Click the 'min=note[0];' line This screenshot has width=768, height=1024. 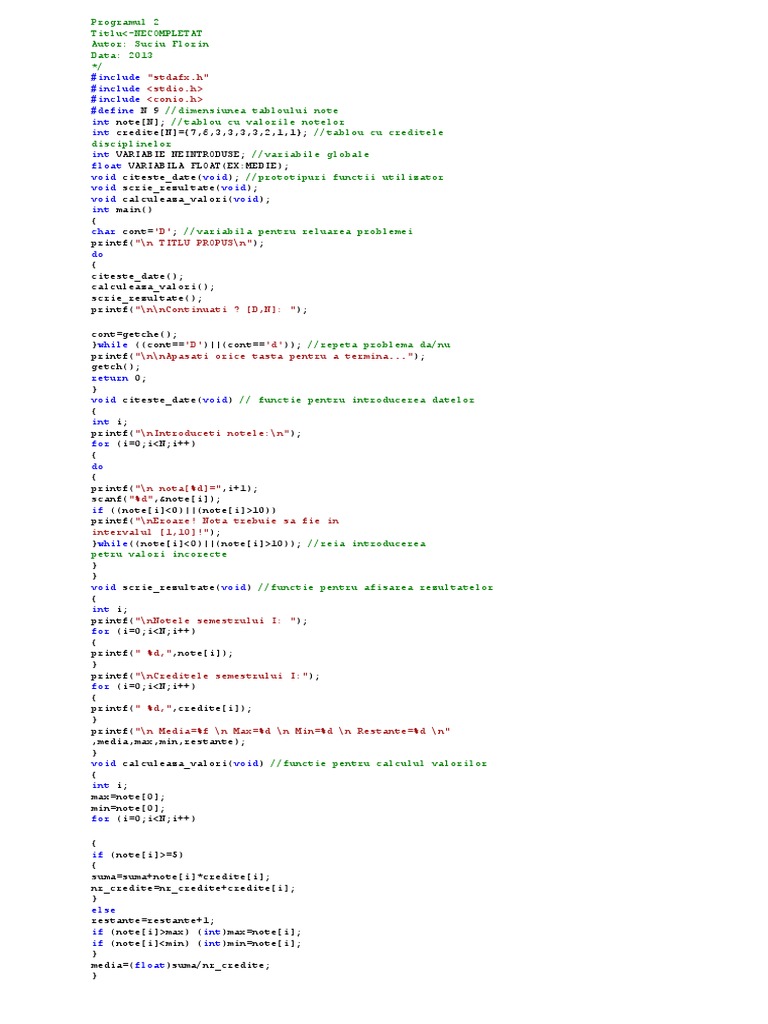[127, 808]
